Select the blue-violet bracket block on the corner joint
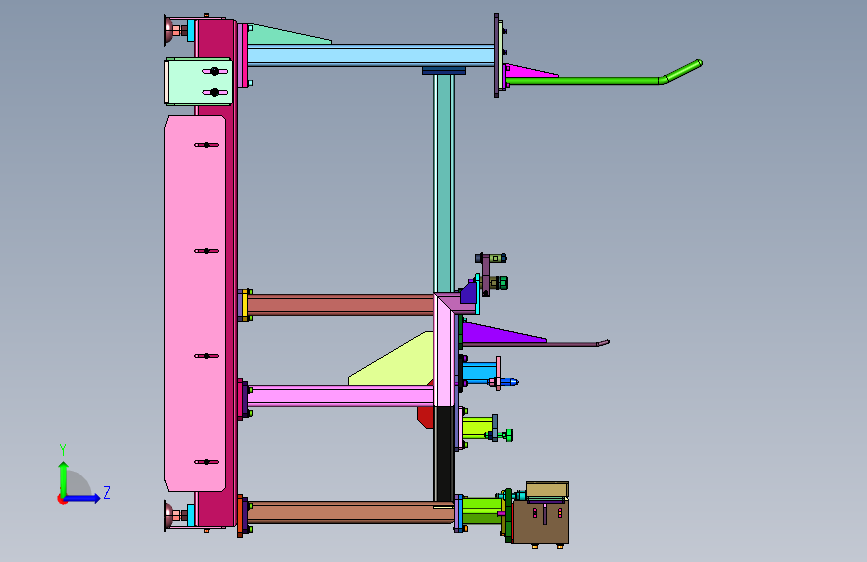Screen dimensions: 867x562 click(x=469, y=293)
